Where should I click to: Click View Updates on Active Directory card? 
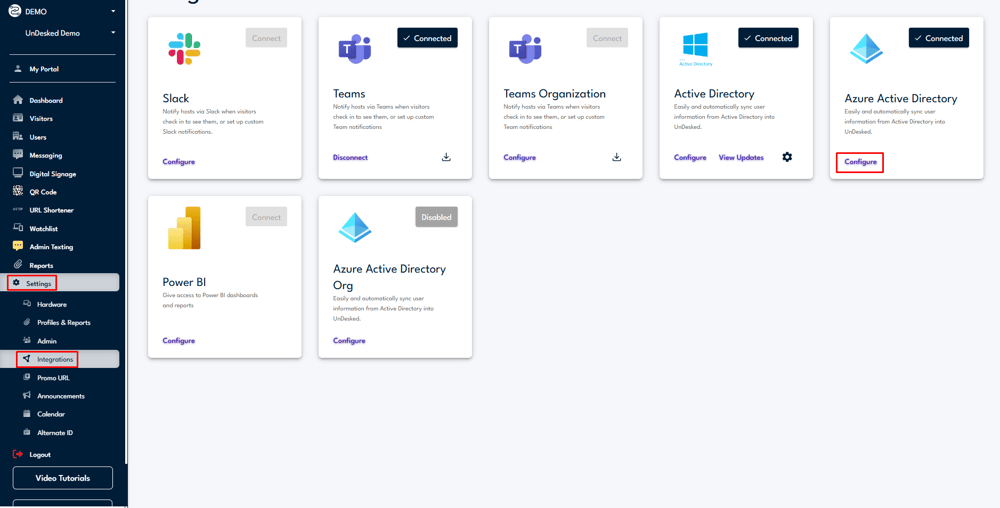click(741, 158)
